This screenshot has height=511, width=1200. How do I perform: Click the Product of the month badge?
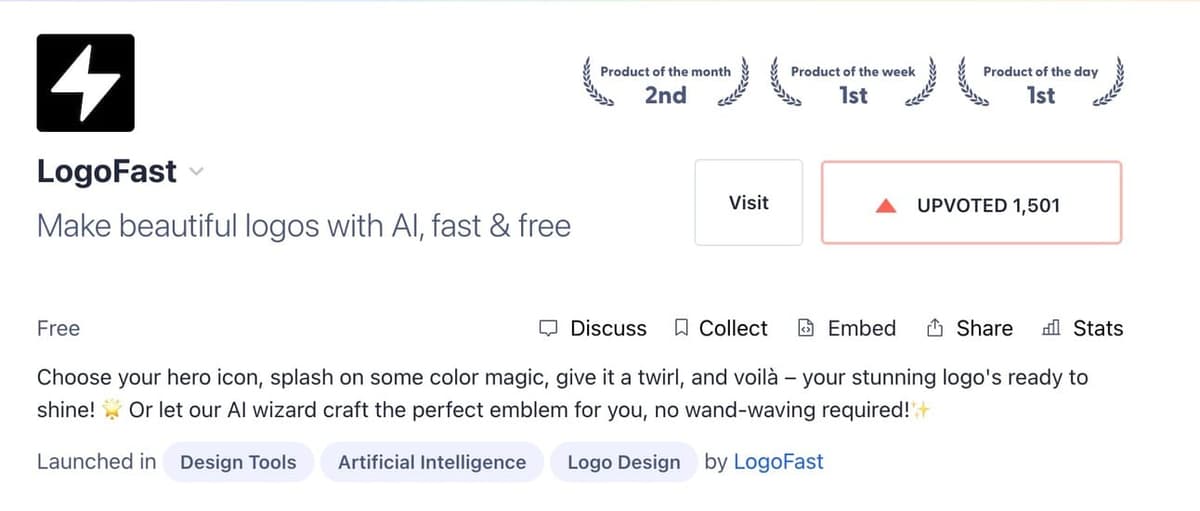click(x=665, y=84)
